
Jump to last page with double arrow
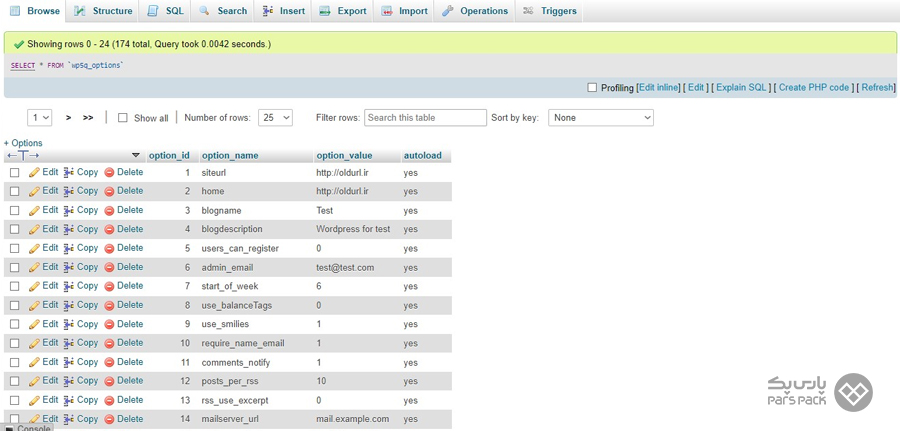(88, 118)
